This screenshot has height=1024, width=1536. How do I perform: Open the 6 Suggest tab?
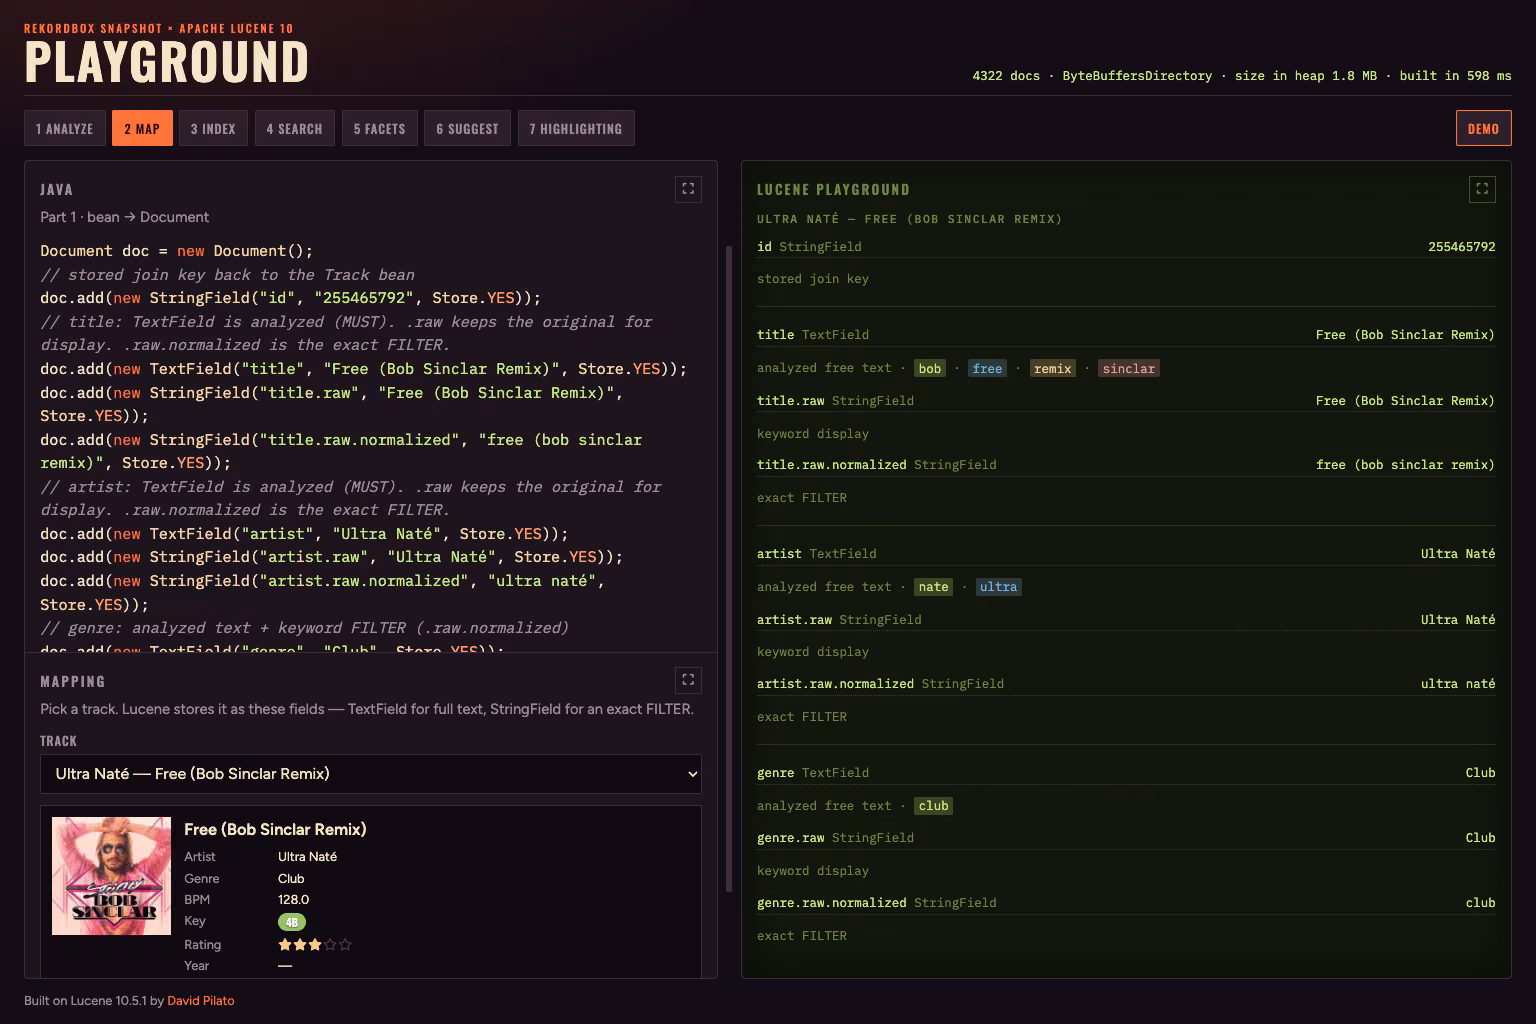(467, 128)
